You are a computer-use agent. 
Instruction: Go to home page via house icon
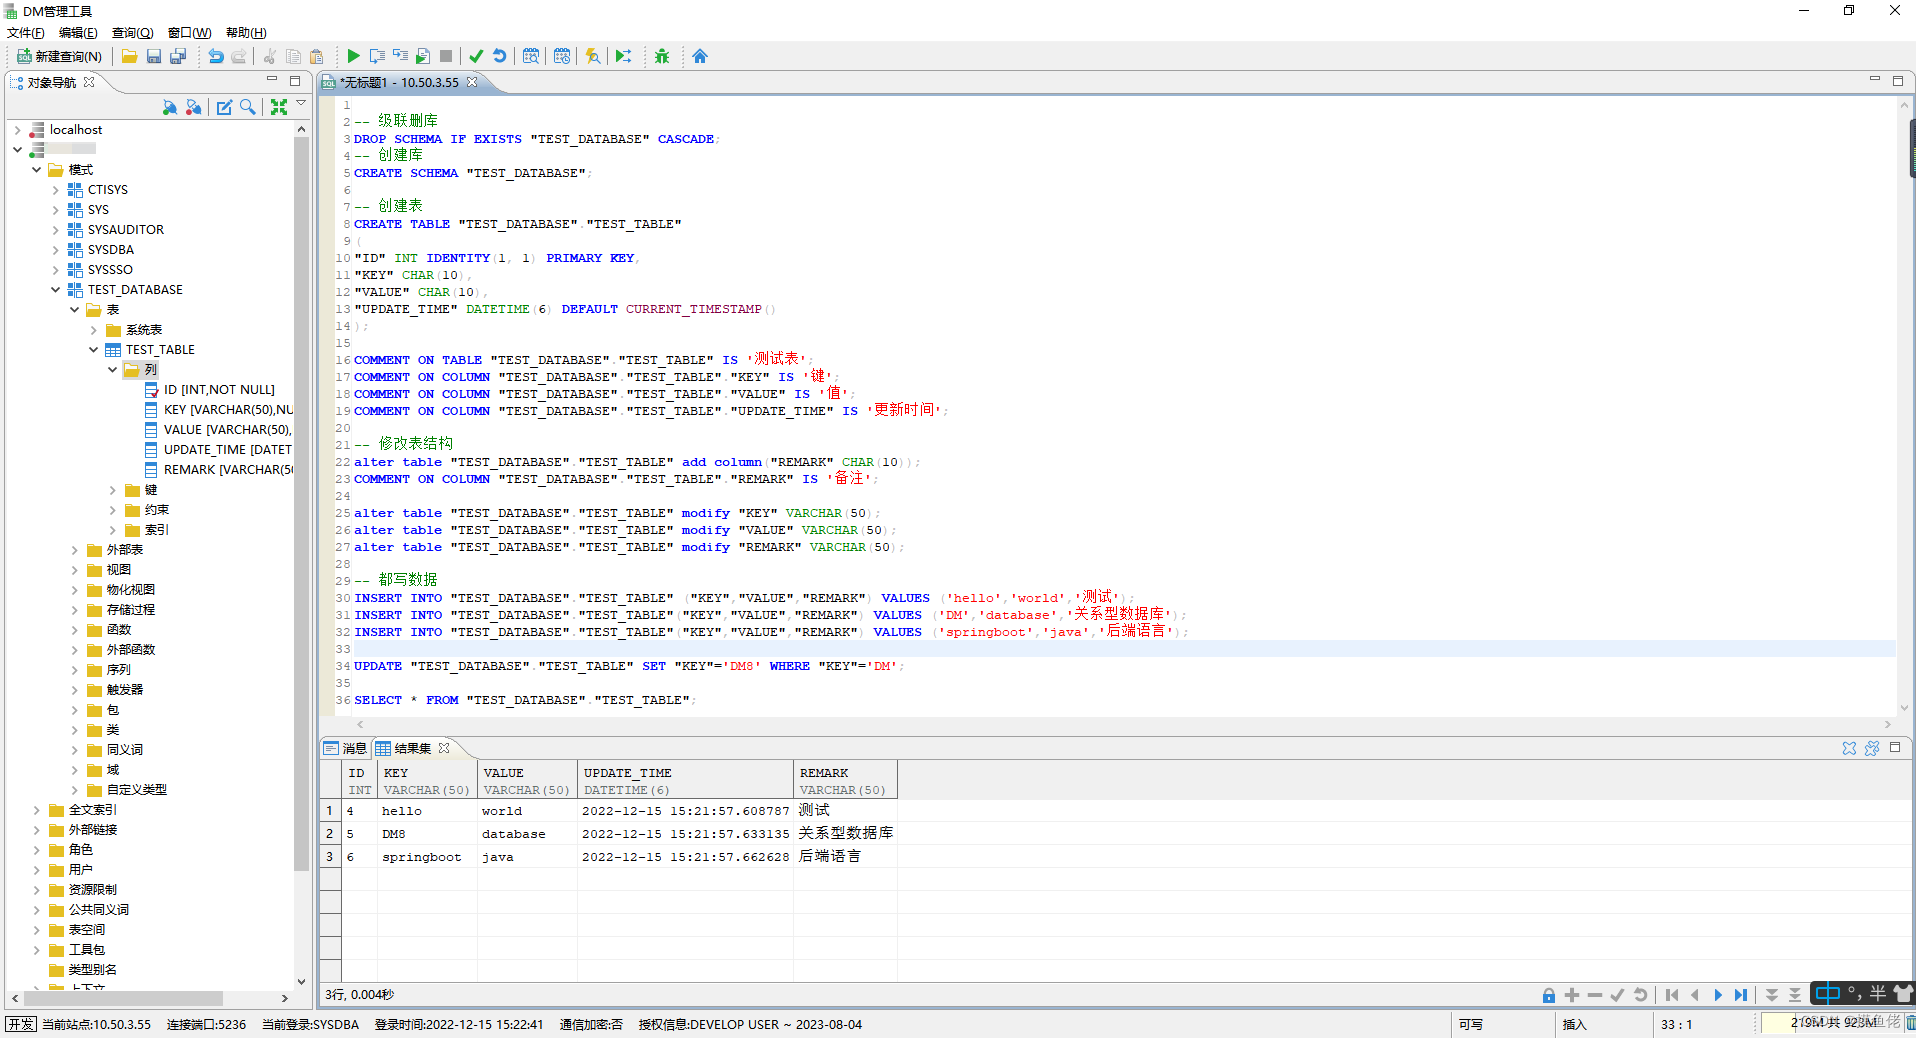(700, 57)
